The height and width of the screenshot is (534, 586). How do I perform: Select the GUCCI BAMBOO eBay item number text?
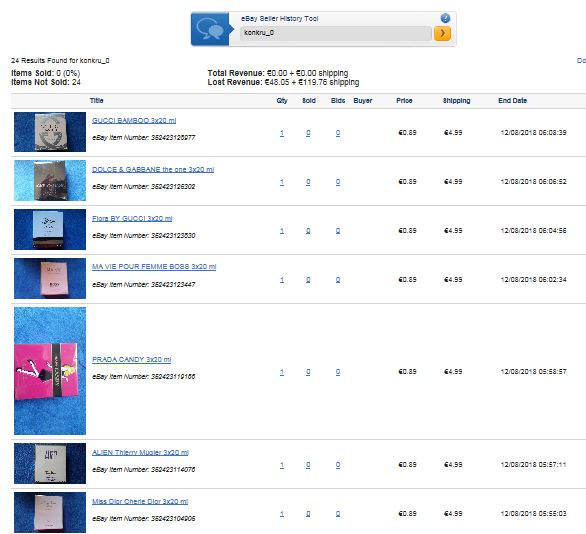144,138
